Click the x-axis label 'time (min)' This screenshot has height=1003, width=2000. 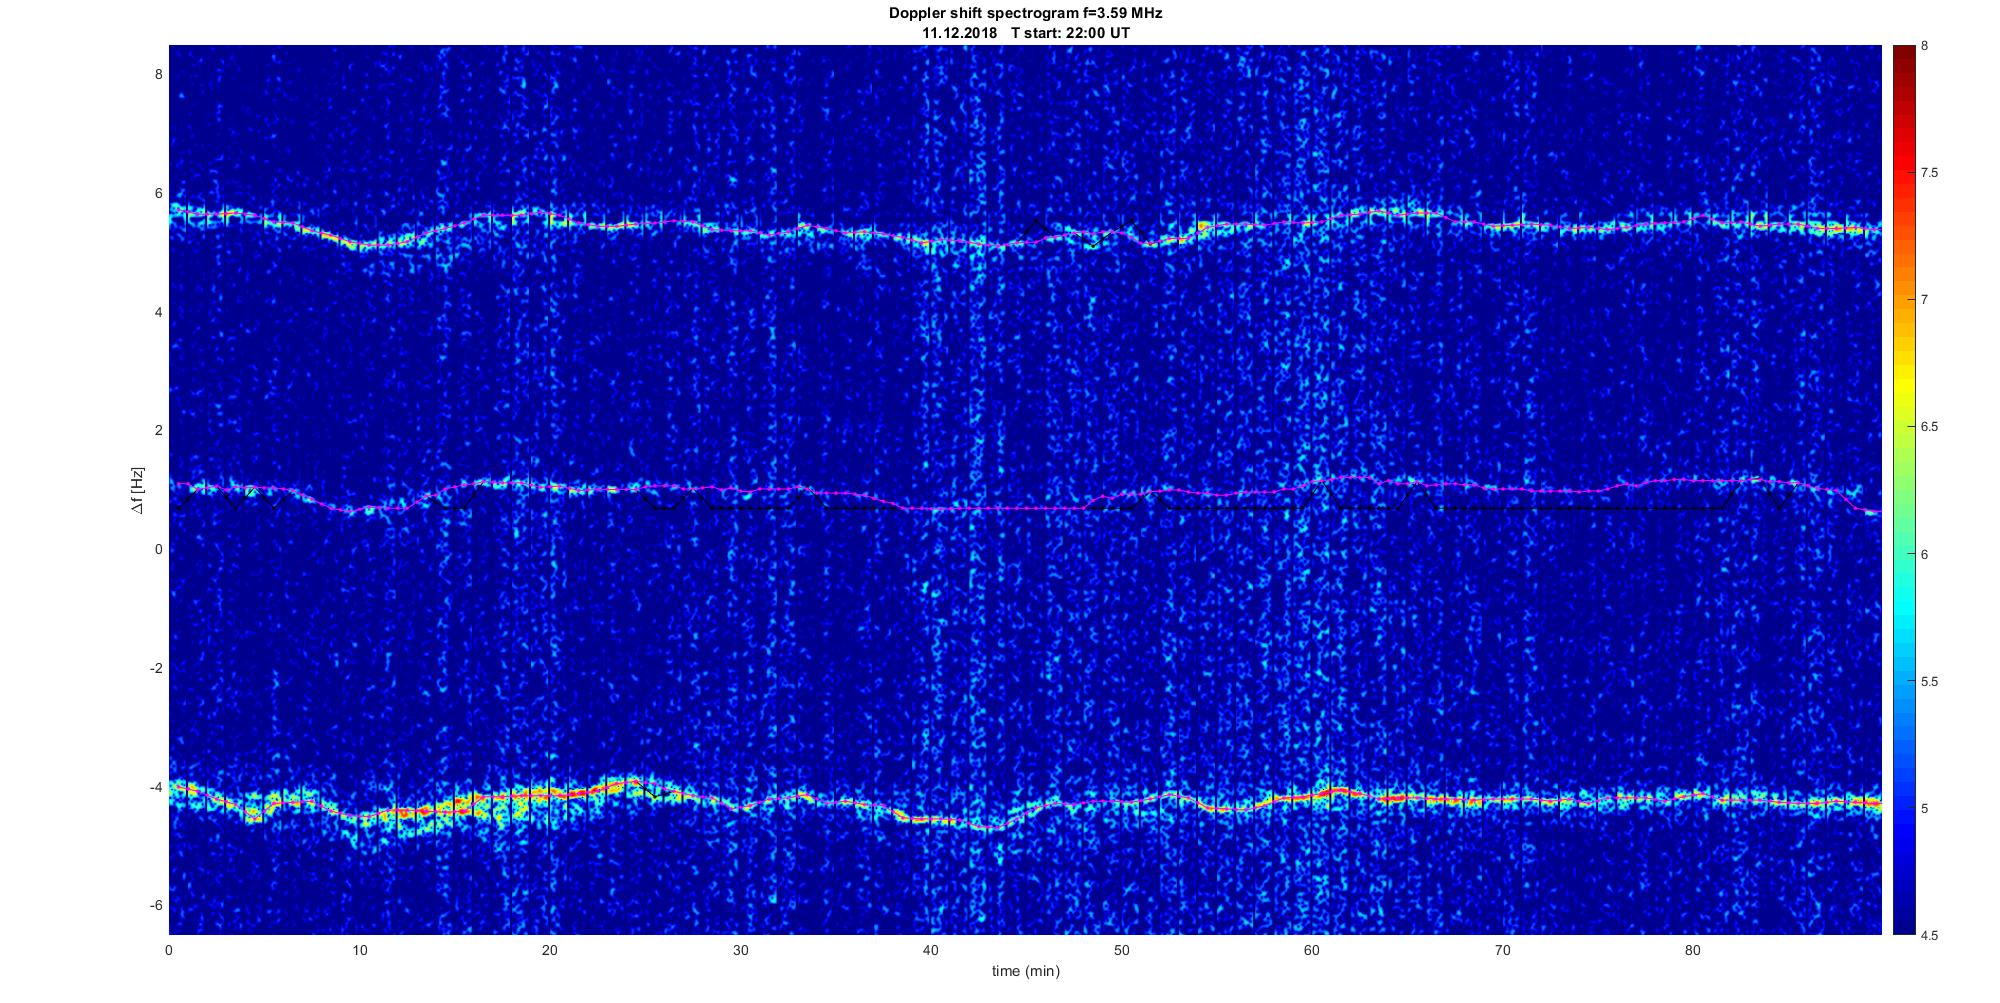[1025, 971]
